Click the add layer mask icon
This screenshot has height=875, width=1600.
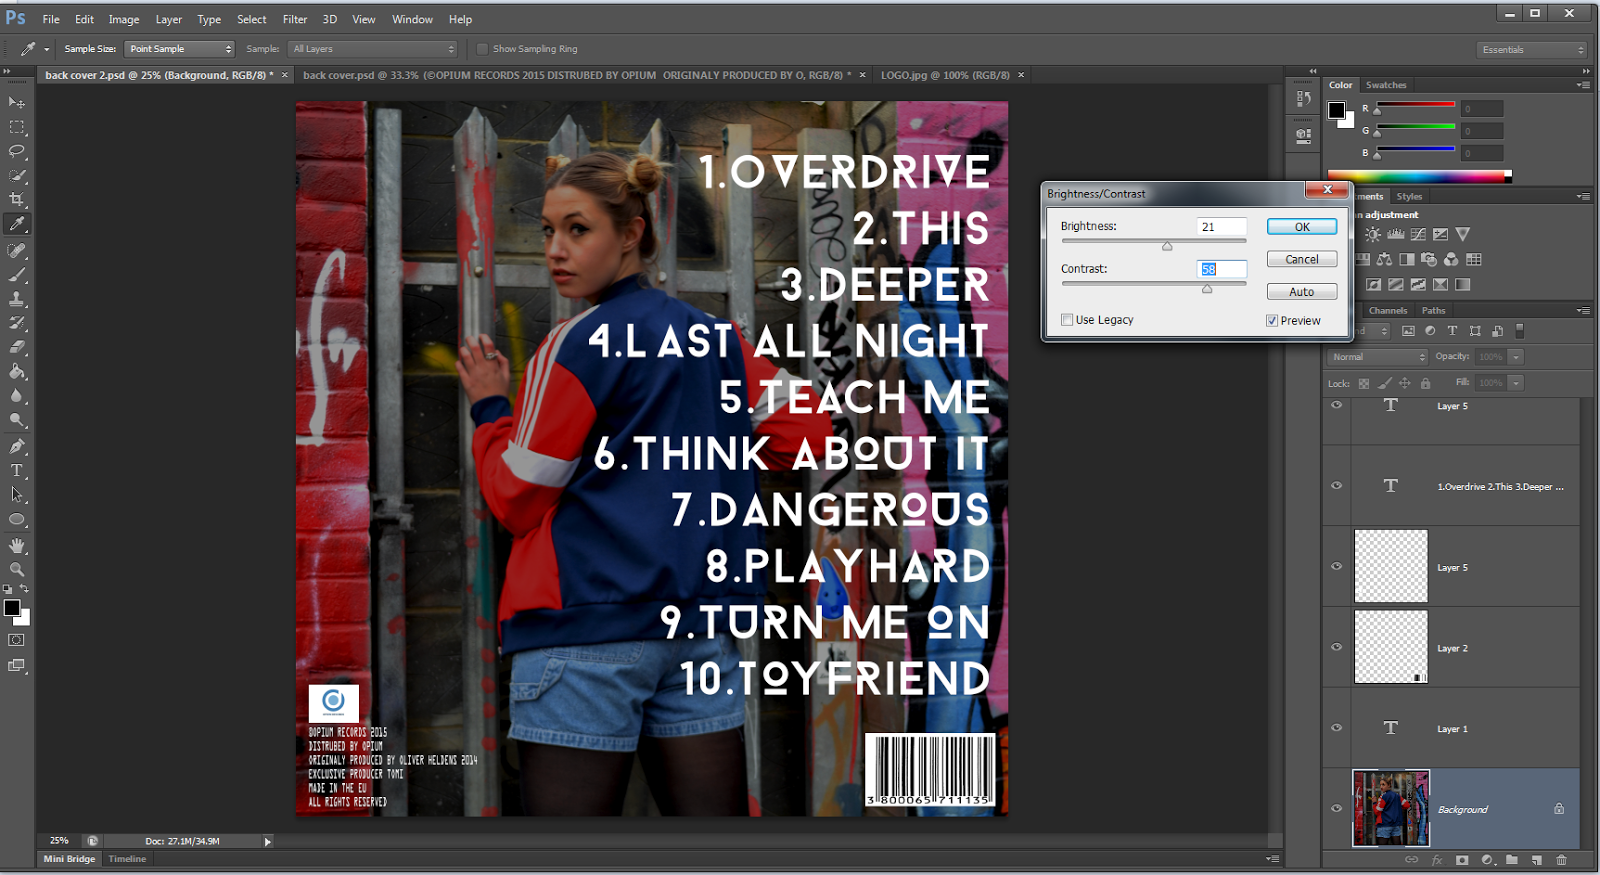(x=1462, y=860)
